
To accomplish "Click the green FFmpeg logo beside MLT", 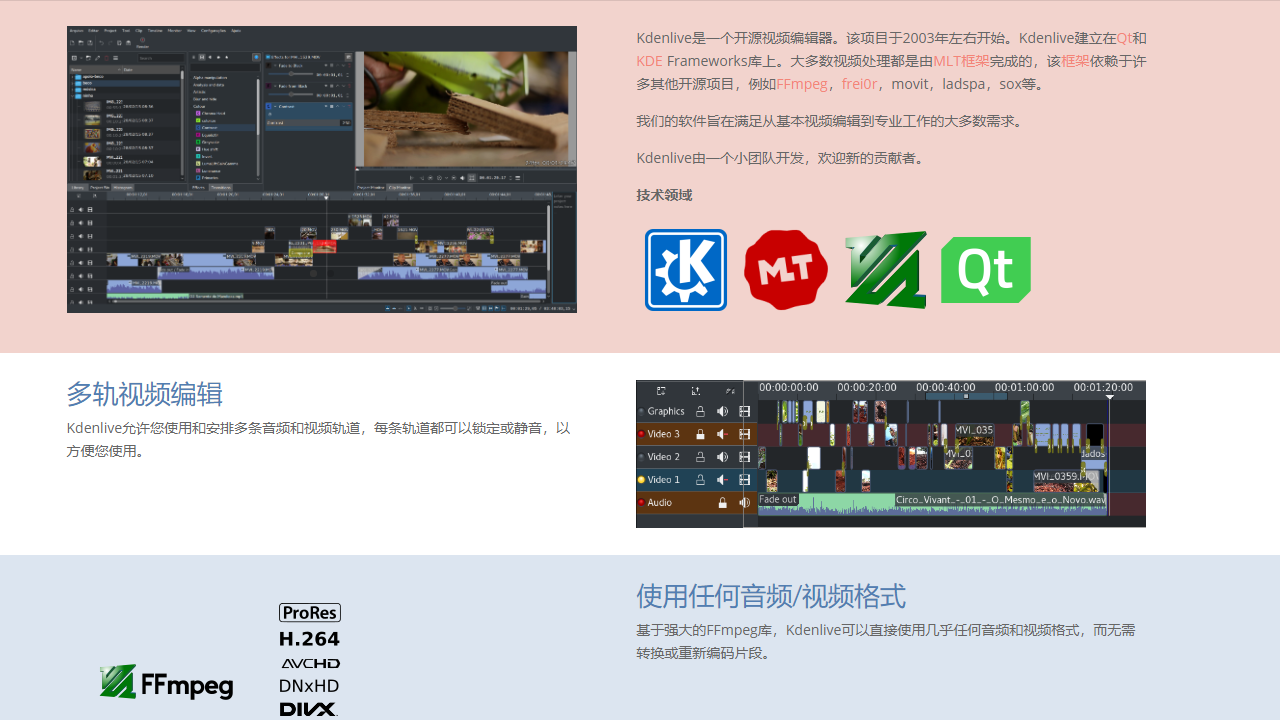I will pyautogui.click(x=886, y=270).
